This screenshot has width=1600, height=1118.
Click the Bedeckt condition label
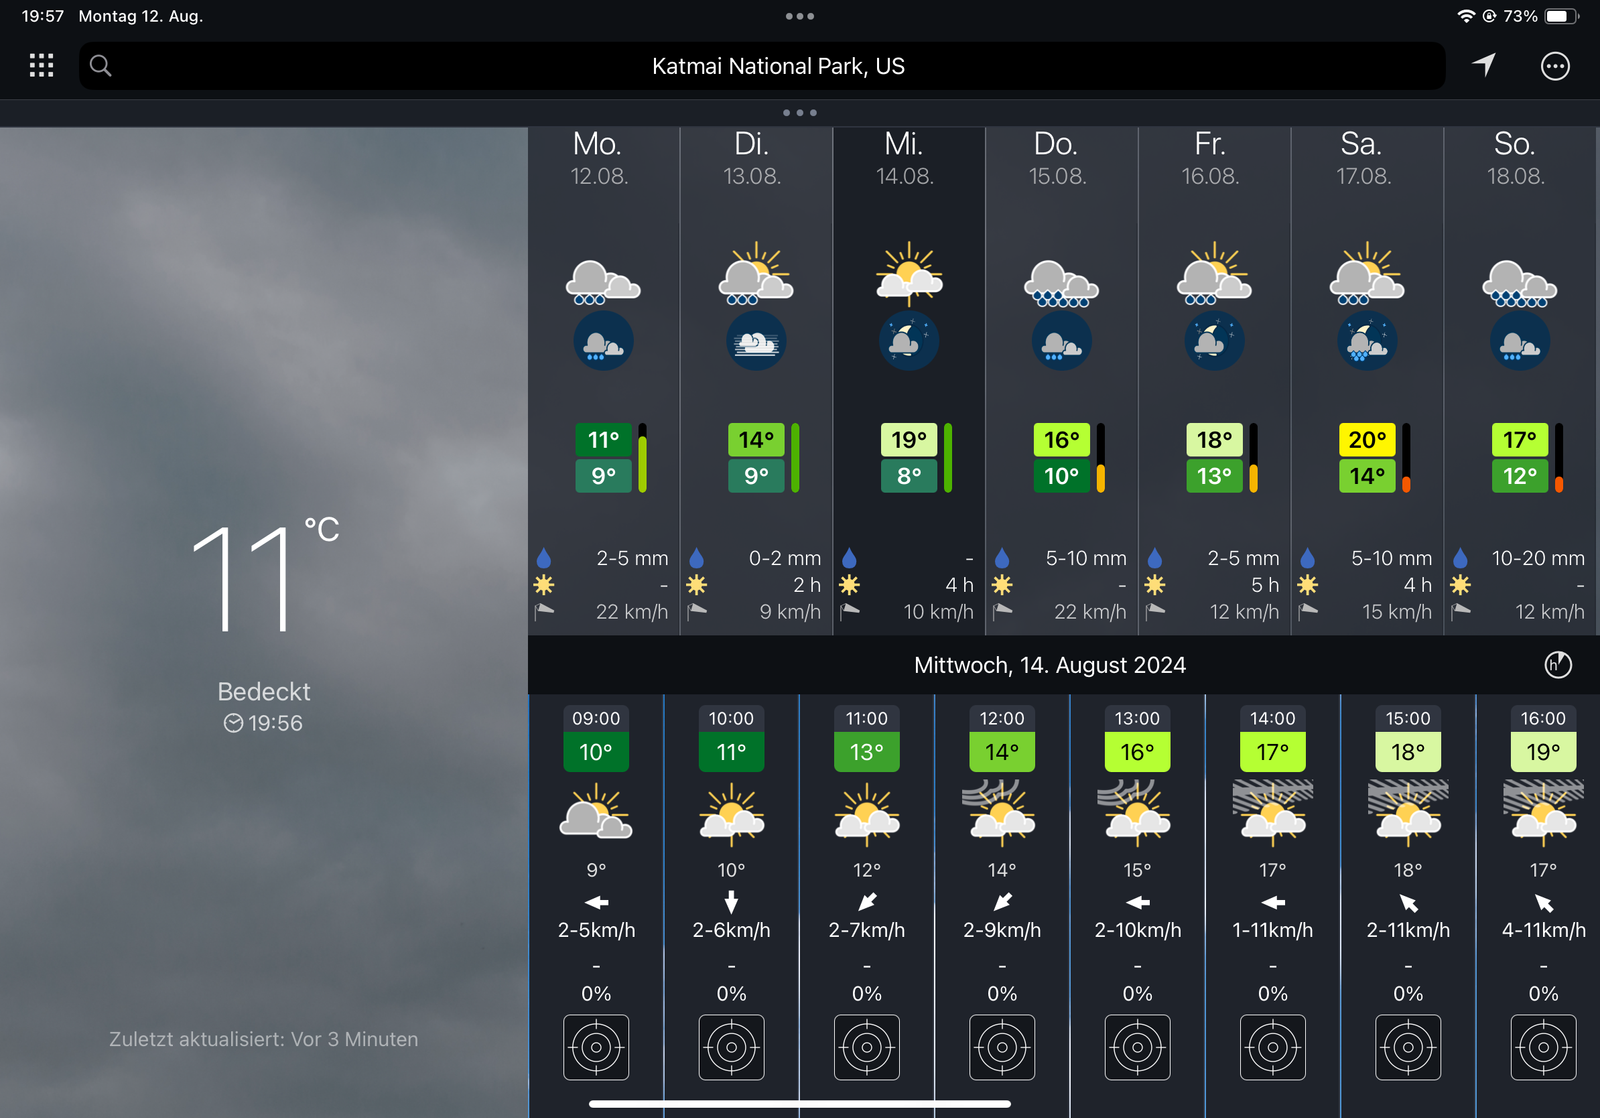(x=264, y=692)
